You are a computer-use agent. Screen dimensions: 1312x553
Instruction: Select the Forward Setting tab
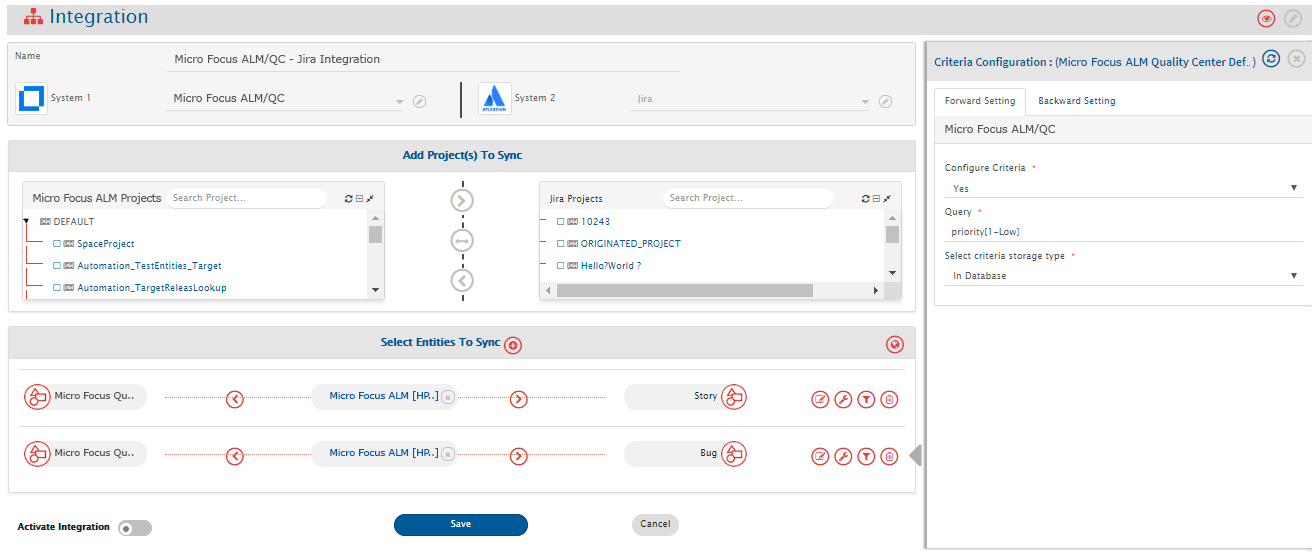click(979, 101)
